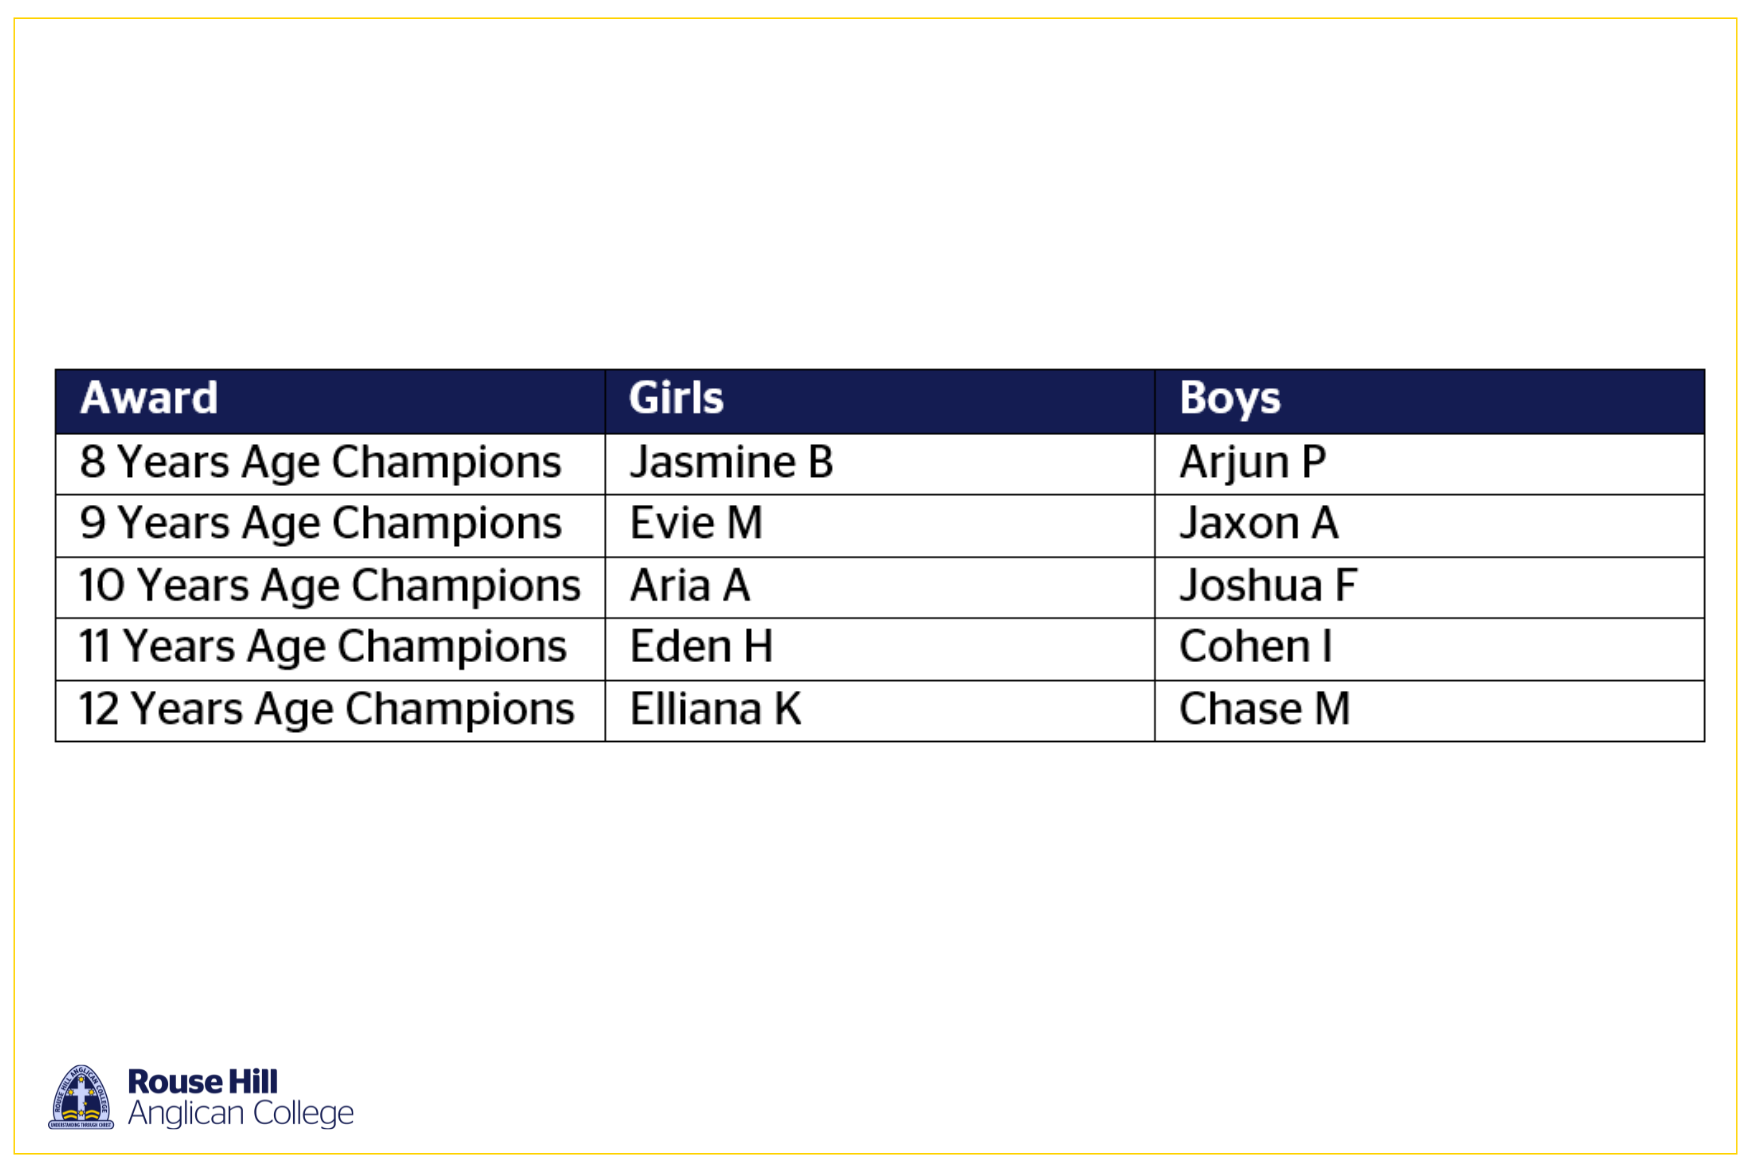1755x1170 pixels.
Task: Select the Boys column header
Action: [1430, 401]
